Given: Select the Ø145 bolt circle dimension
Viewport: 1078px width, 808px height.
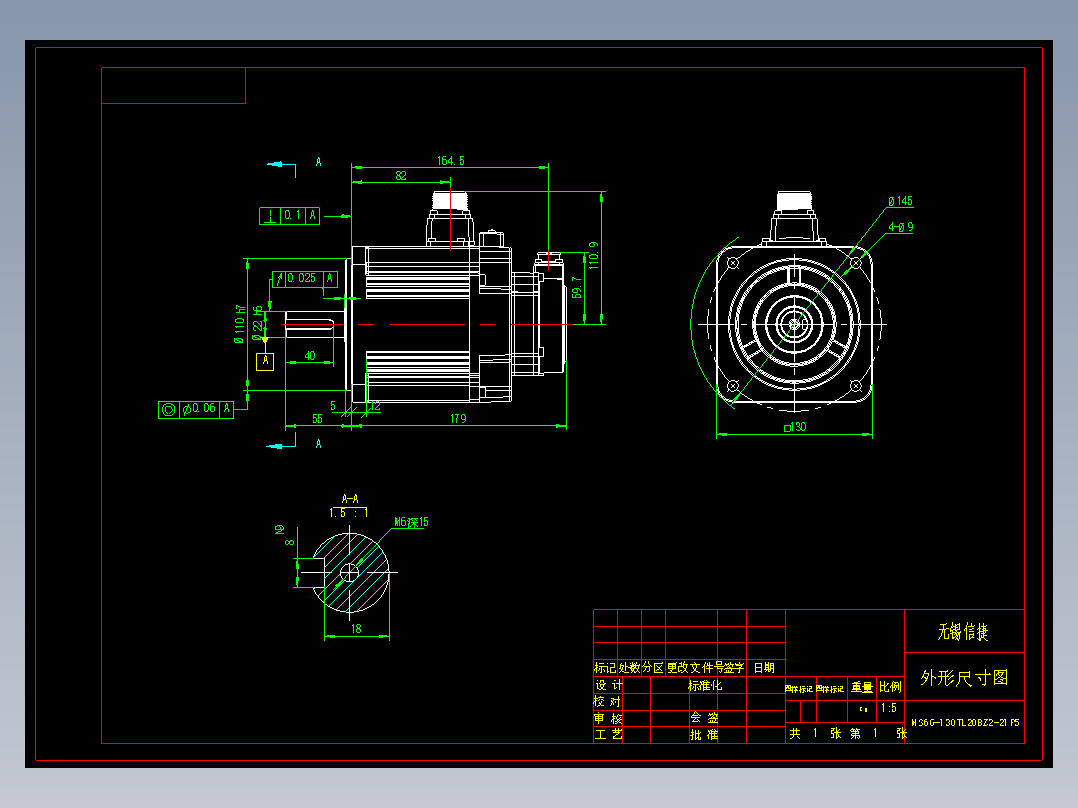Looking at the screenshot, I should (x=901, y=201).
